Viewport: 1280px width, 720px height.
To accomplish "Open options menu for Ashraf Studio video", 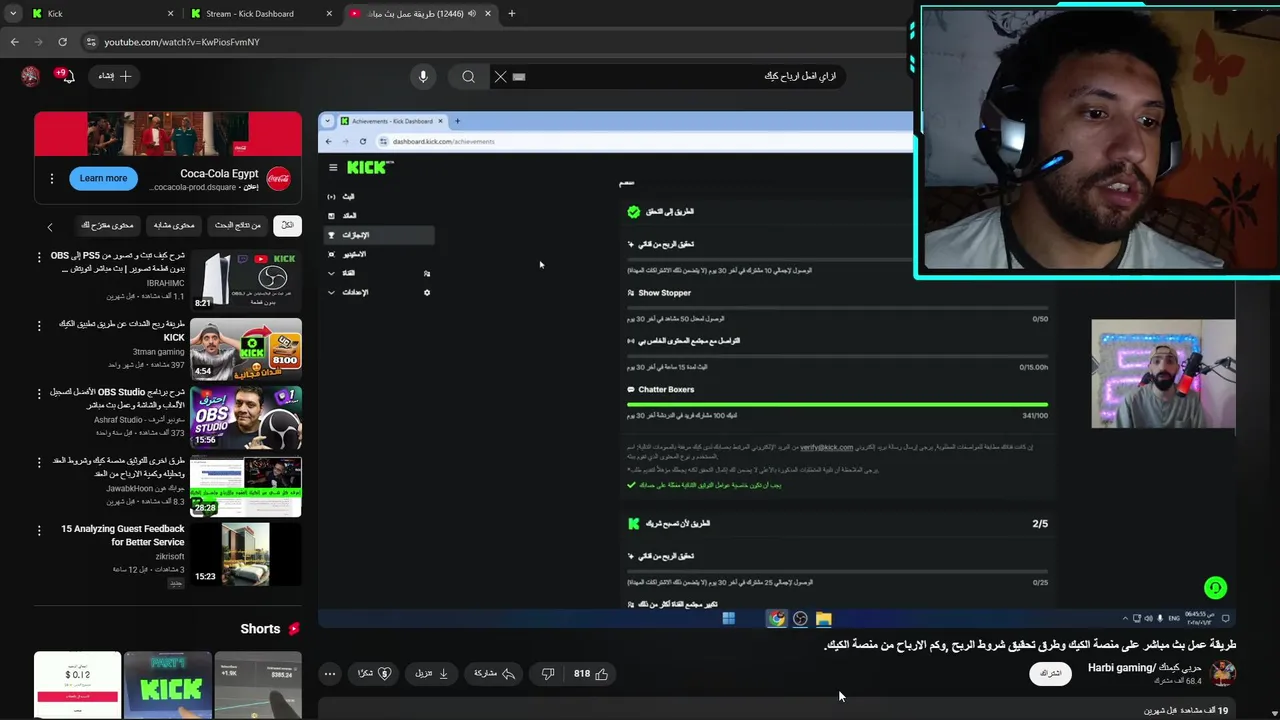I will 40,394.
